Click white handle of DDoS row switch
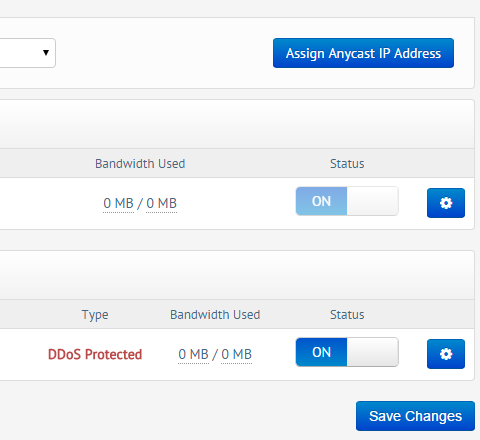 pyautogui.click(x=372, y=352)
